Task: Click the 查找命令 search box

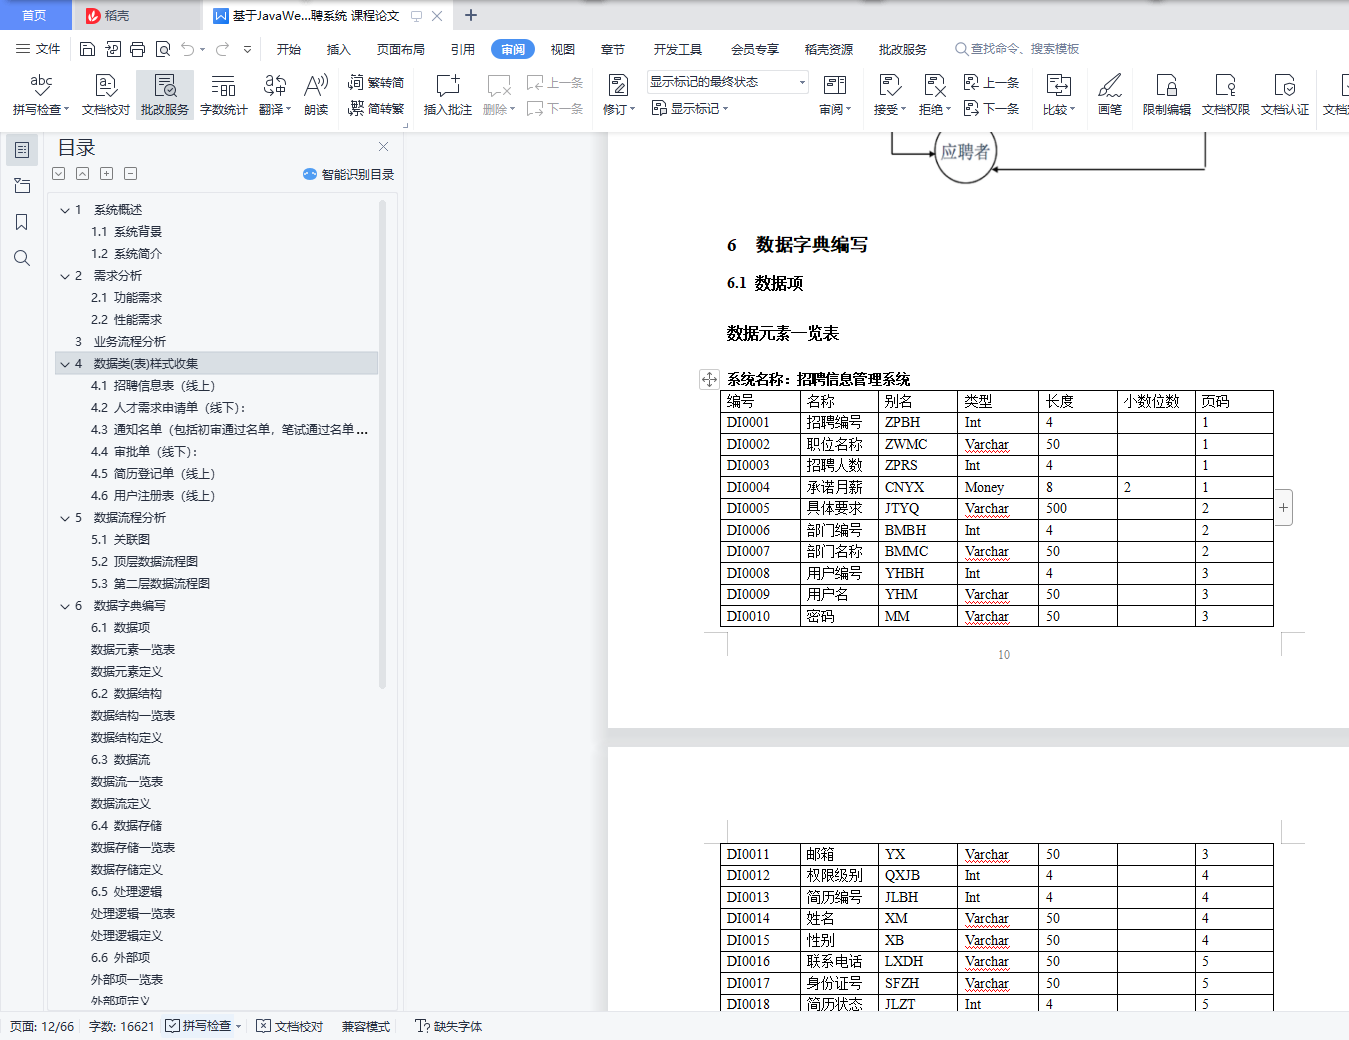Action: [x=1018, y=49]
